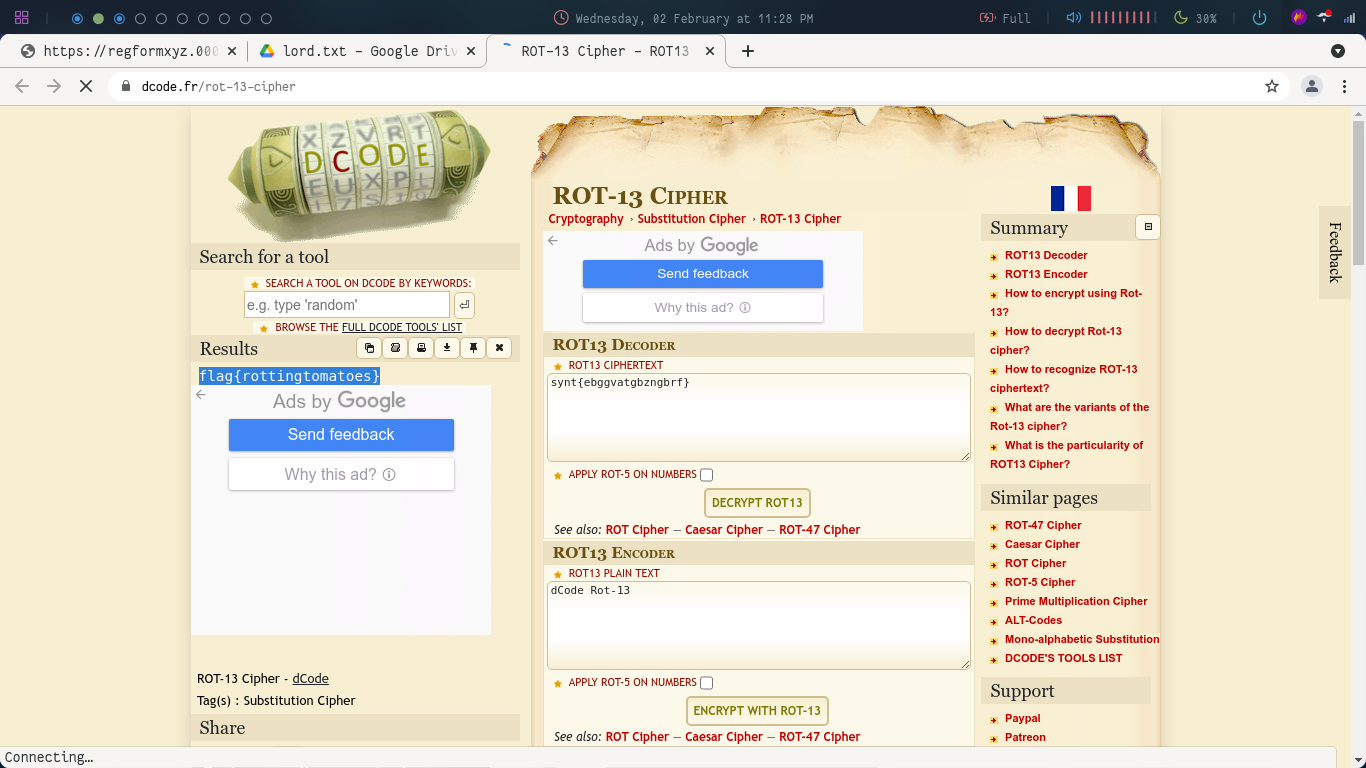Click the browser address bar URL
This screenshot has height=768, width=1366.
coord(219,86)
